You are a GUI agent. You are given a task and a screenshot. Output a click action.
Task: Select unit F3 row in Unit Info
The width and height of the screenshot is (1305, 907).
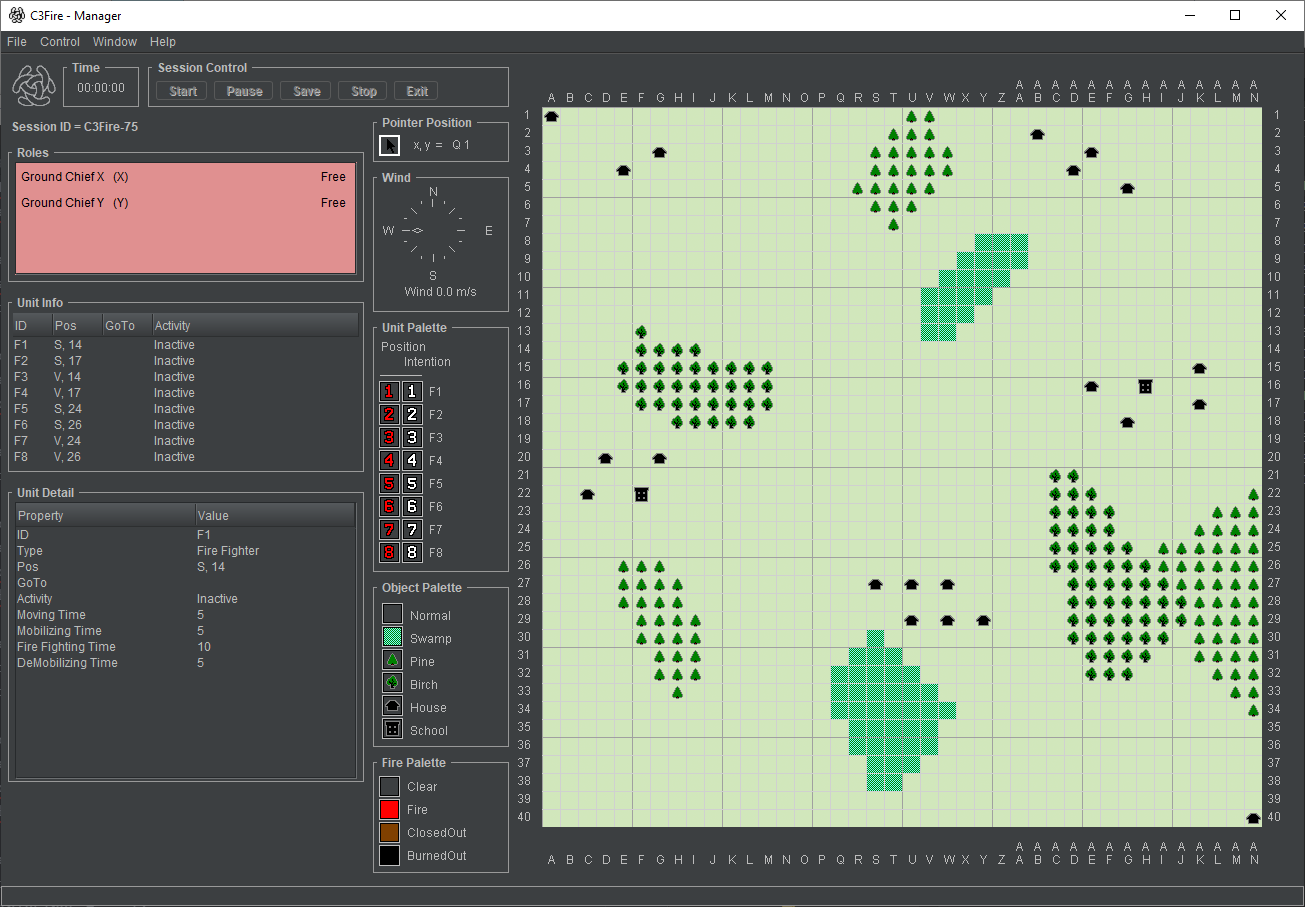pyautogui.click(x=184, y=377)
